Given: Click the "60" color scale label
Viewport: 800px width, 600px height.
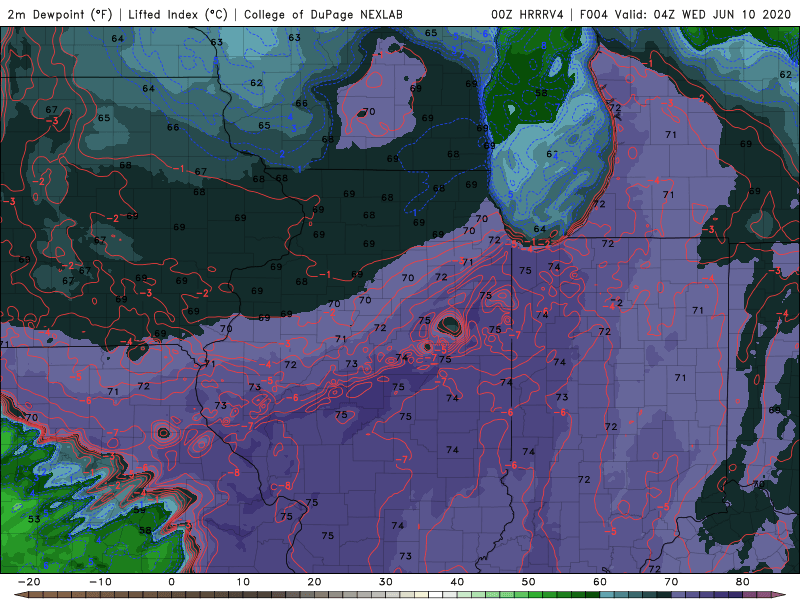Looking at the screenshot, I should (x=600, y=582).
